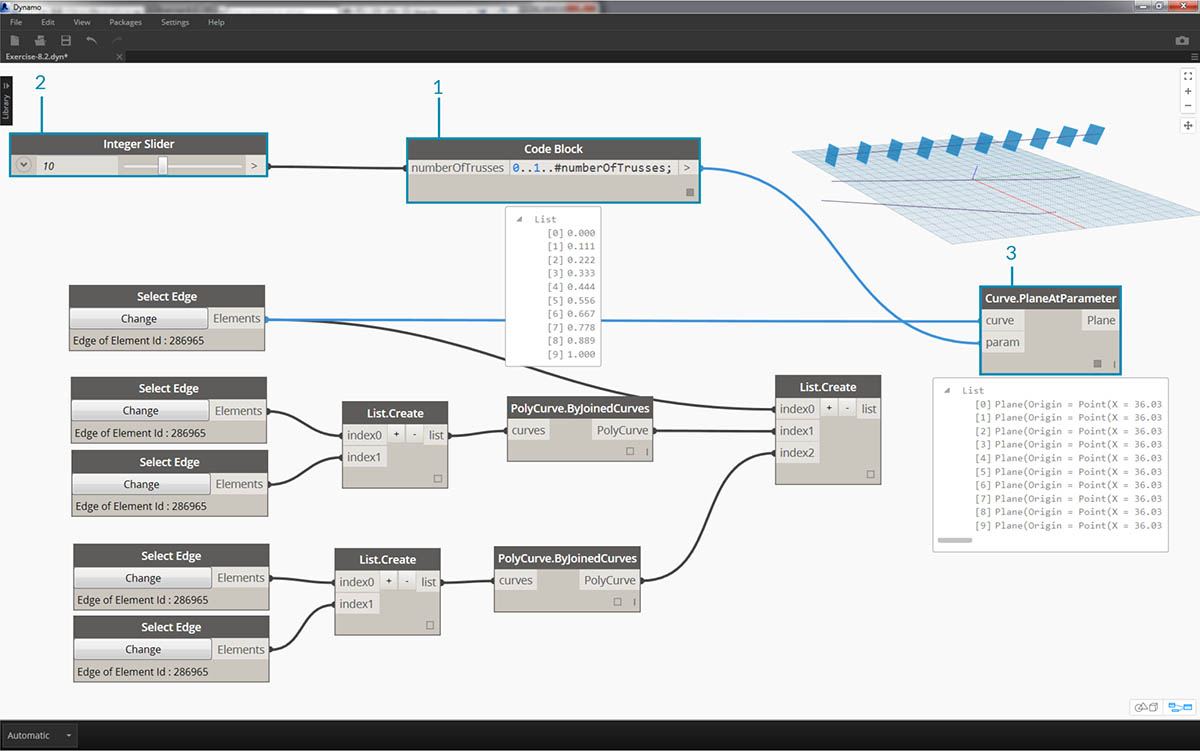Export workspace with the camera icon

[x=1182, y=41]
